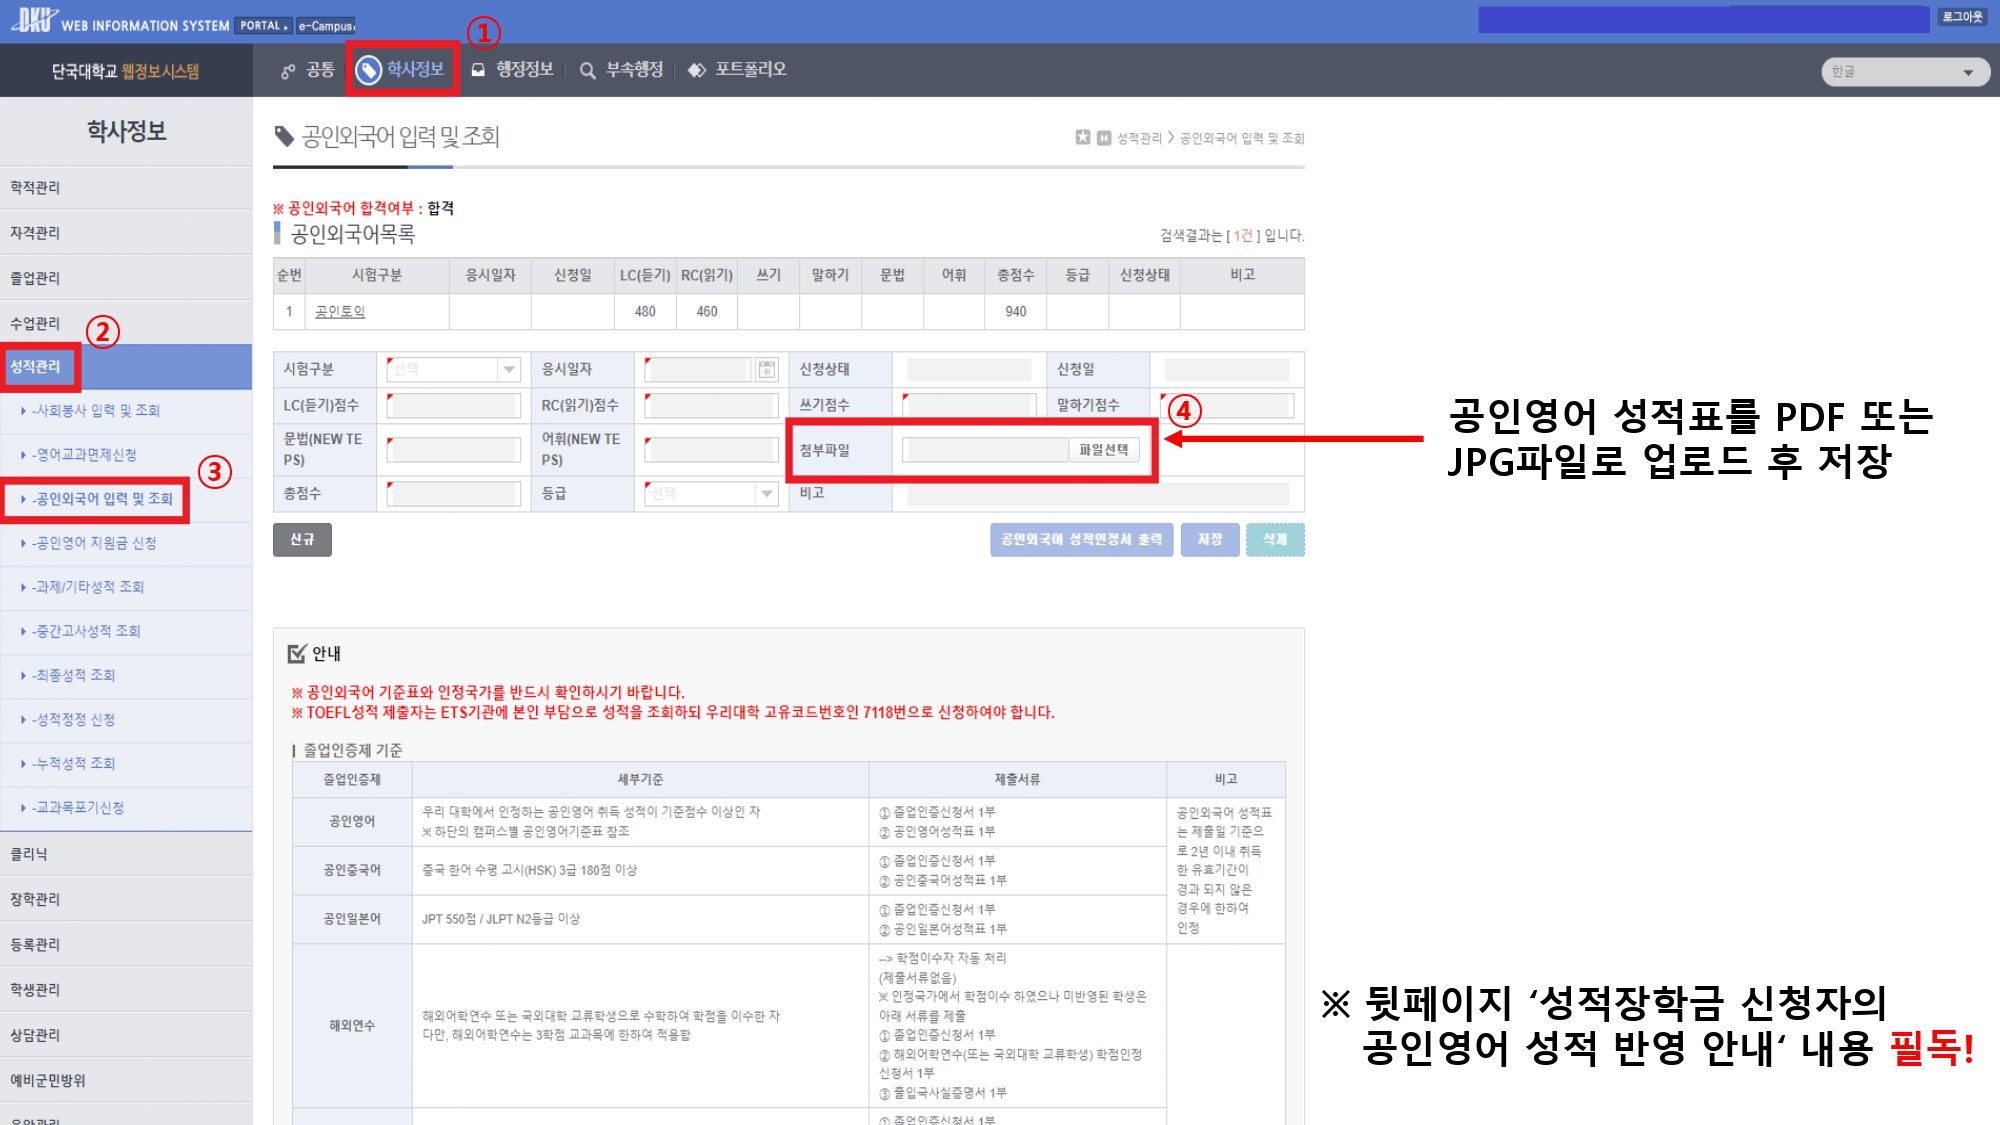Click the 신규 button
The image size is (2000, 1125).
click(x=302, y=540)
